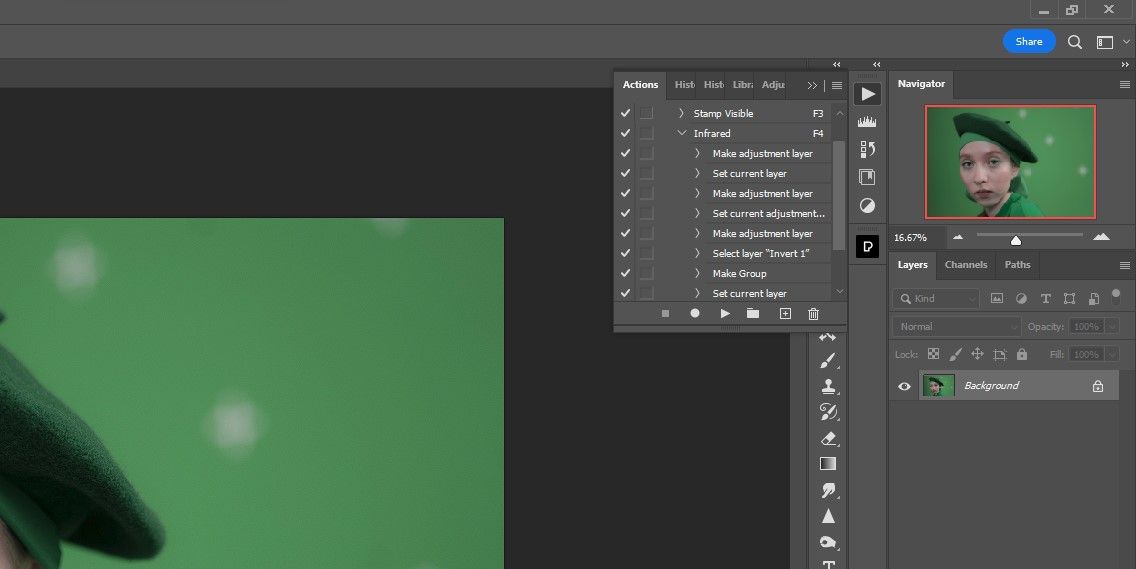Open the workspace switcher dropdown
1136x569 pixels.
click(x=1111, y=42)
